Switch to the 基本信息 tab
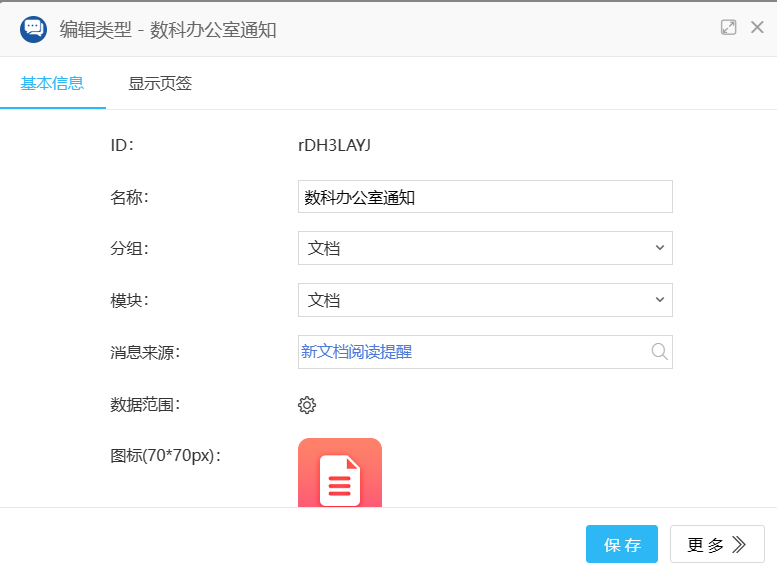 [x=52, y=84]
